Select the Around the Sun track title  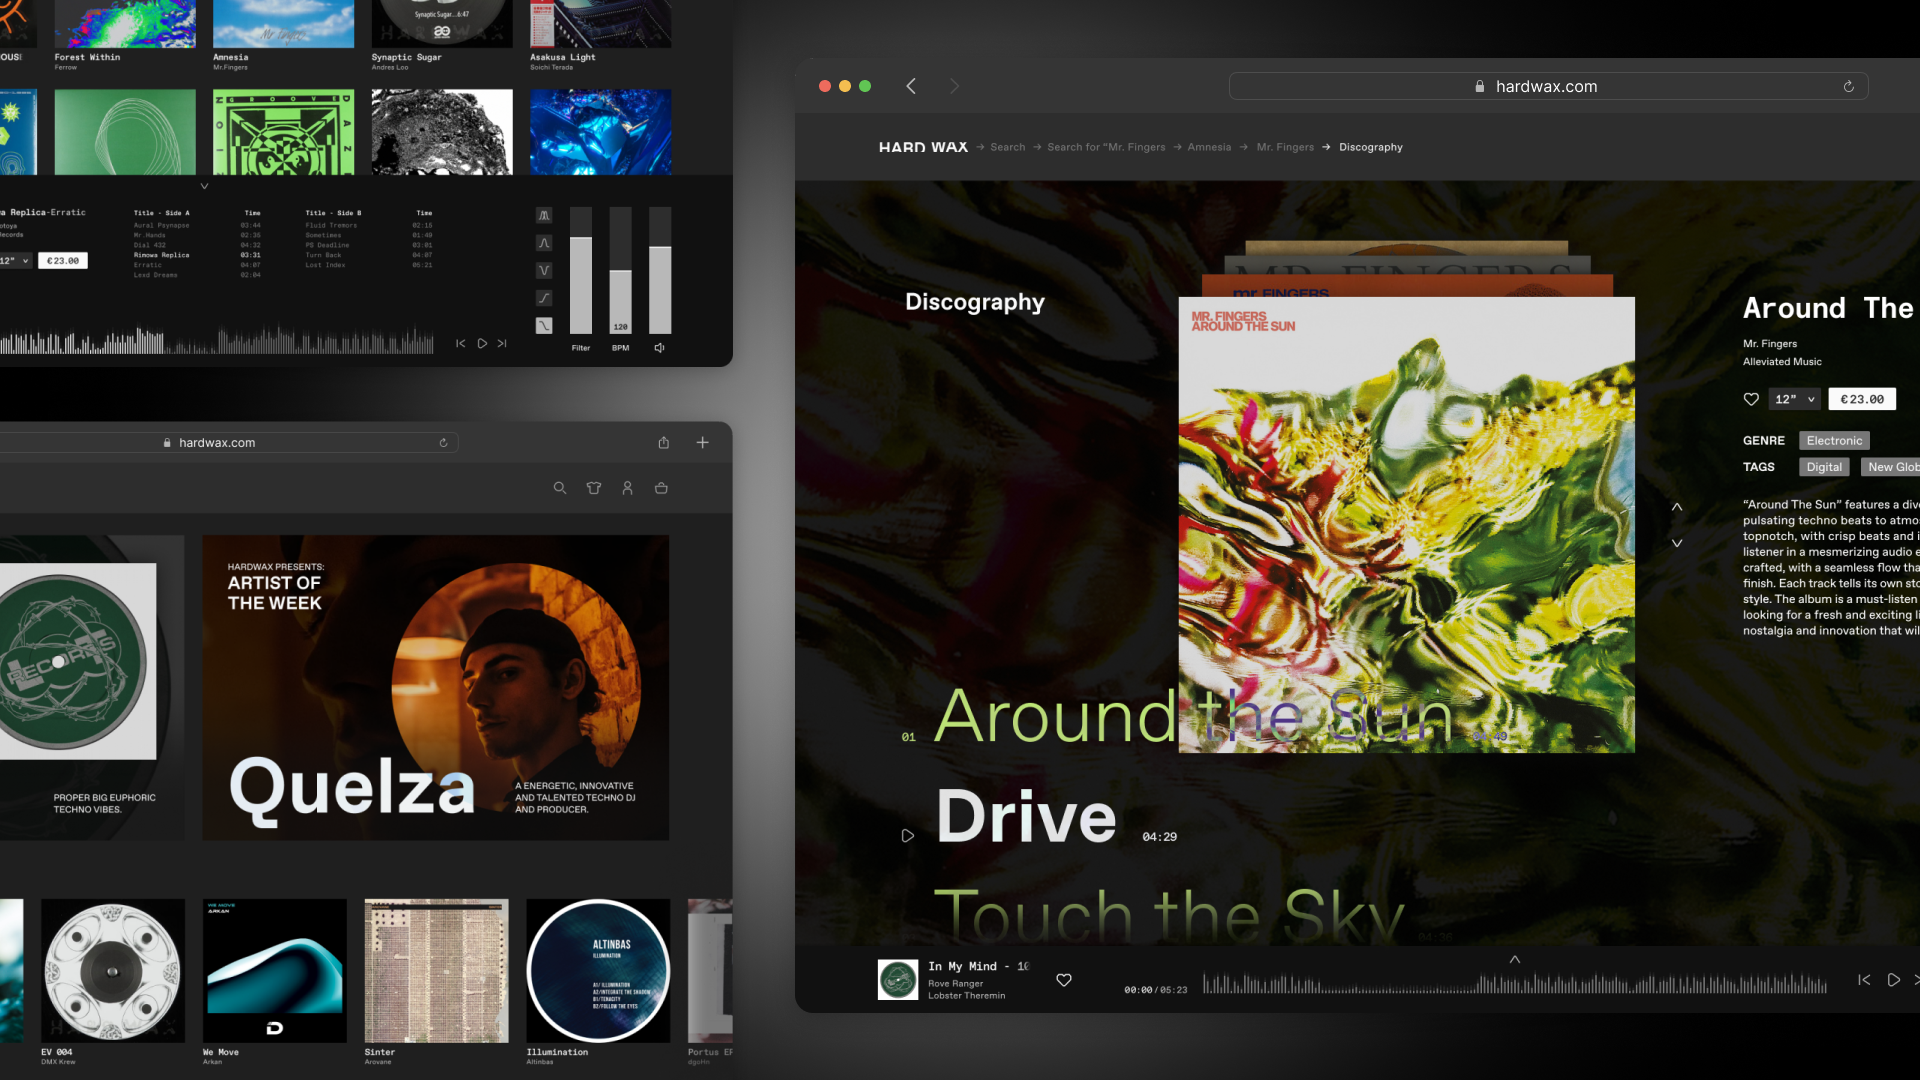click(x=1193, y=718)
